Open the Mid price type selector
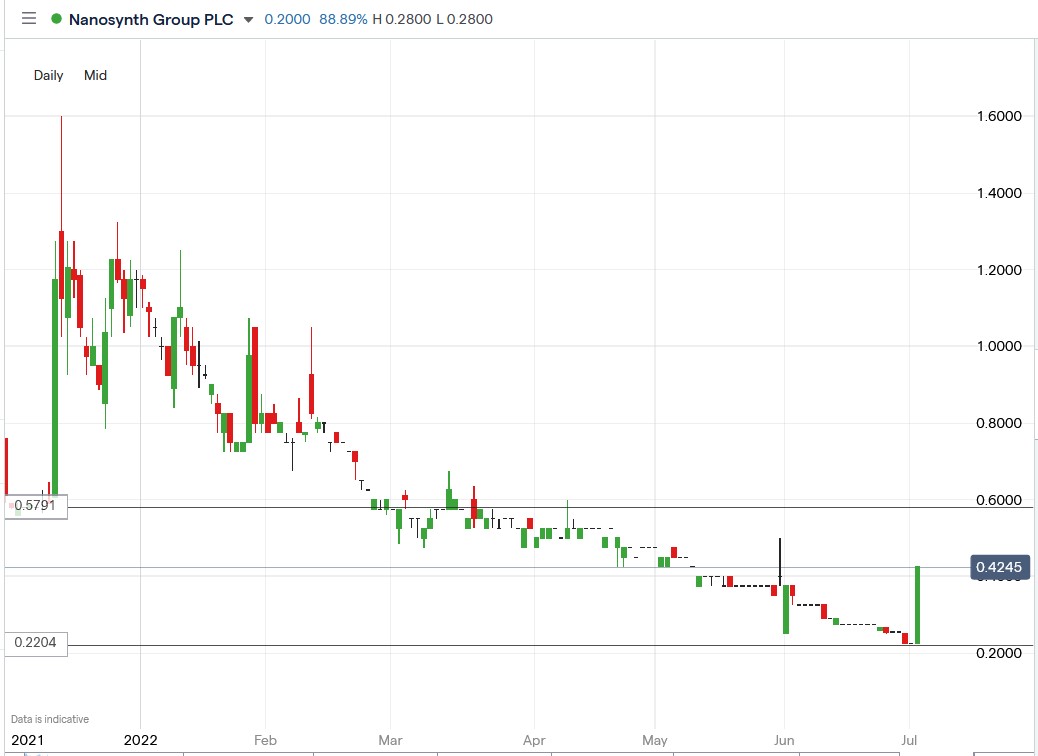This screenshot has height=756, width=1038. coord(95,75)
